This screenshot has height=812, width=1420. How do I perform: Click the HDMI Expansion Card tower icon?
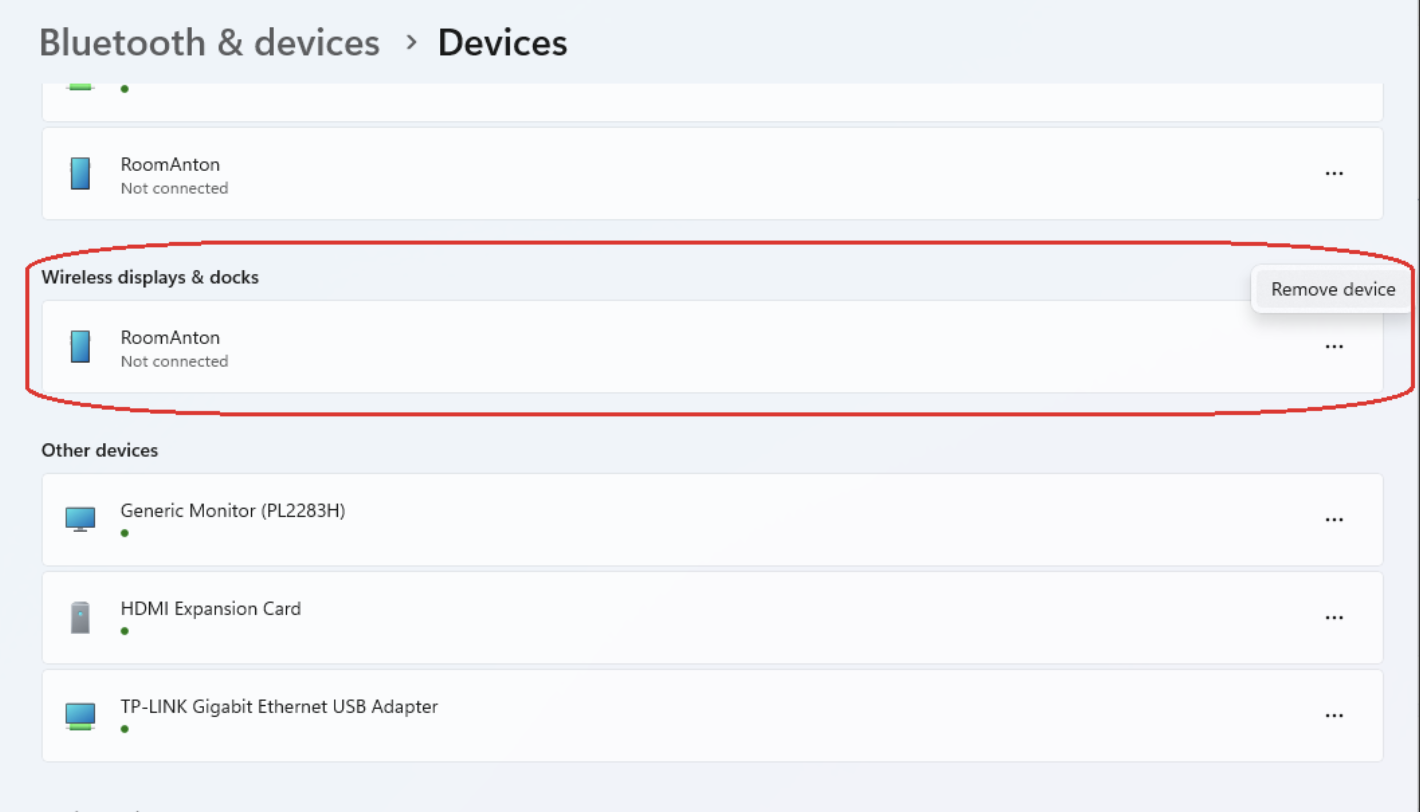tap(80, 617)
